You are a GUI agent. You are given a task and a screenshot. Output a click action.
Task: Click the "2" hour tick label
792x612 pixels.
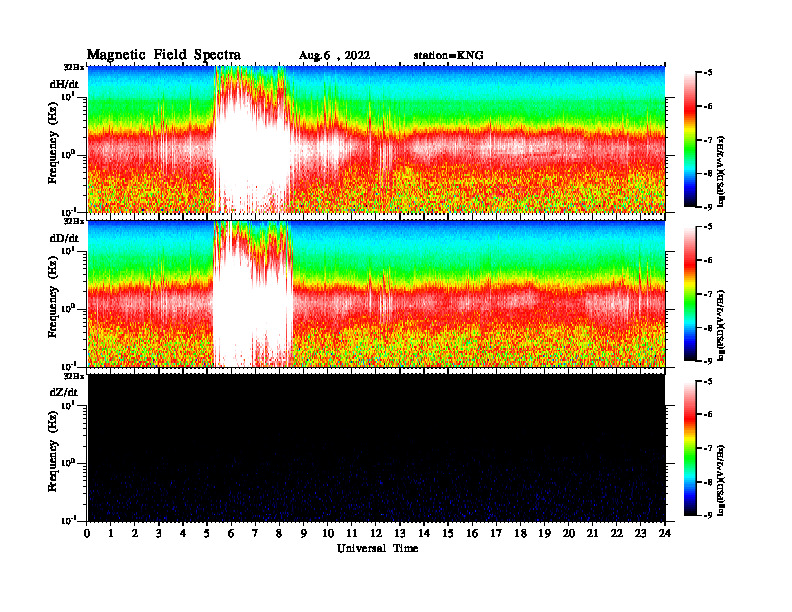135,533
